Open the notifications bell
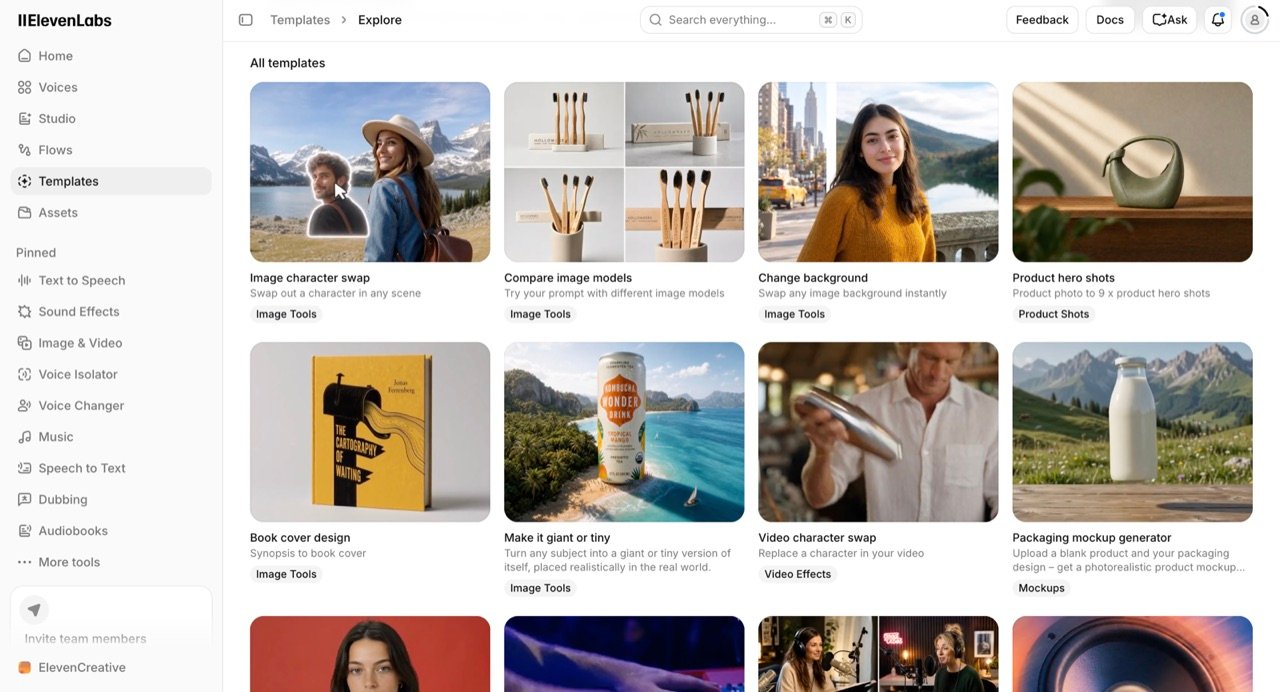1280x692 pixels. pyautogui.click(x=1218, y=20)
